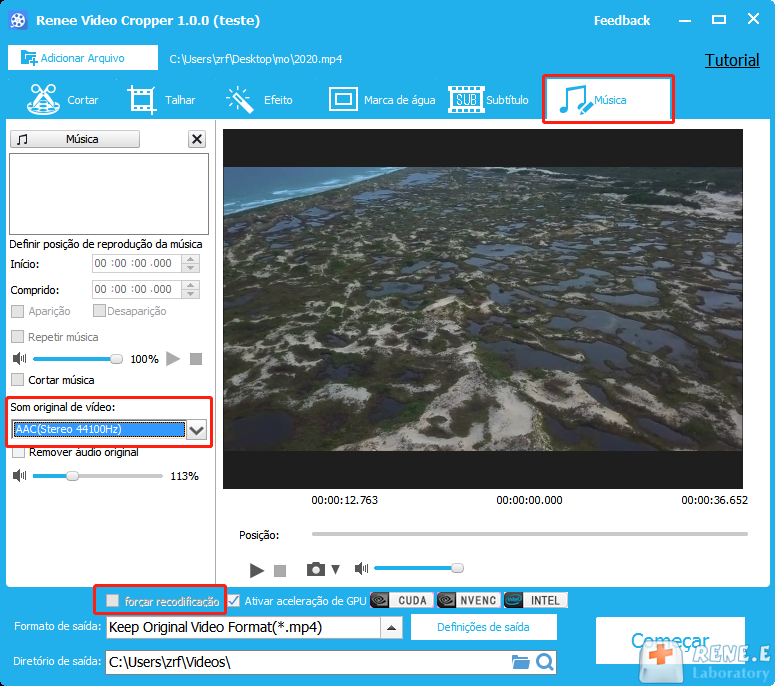Click the stop button below the video preview
The image size is (775, 686).
click(x=280, y=570)
